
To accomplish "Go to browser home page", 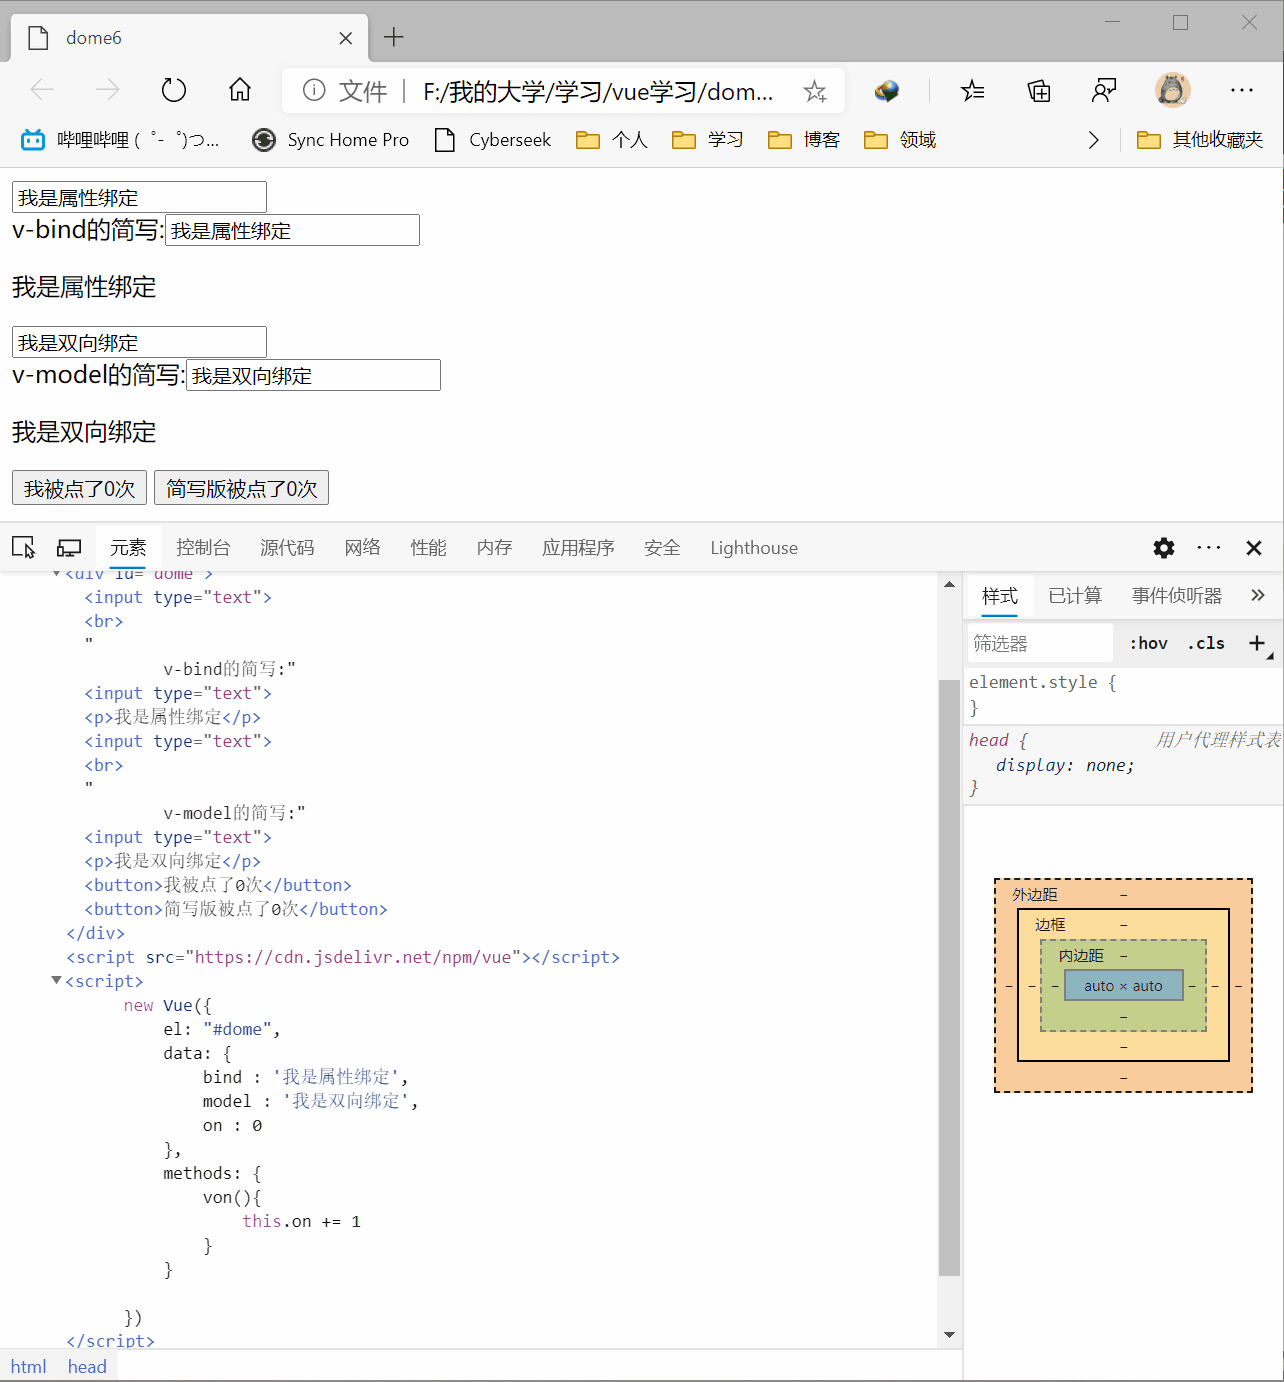I will (240, 91).
